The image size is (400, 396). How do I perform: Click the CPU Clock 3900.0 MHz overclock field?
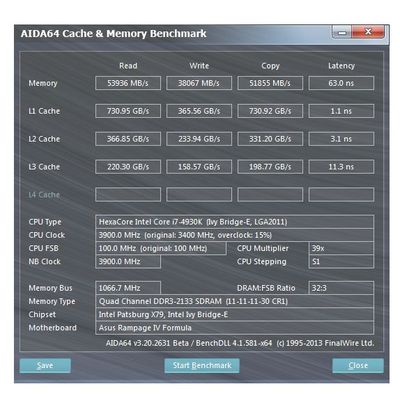pyautogui.click(x=235, y=235)
